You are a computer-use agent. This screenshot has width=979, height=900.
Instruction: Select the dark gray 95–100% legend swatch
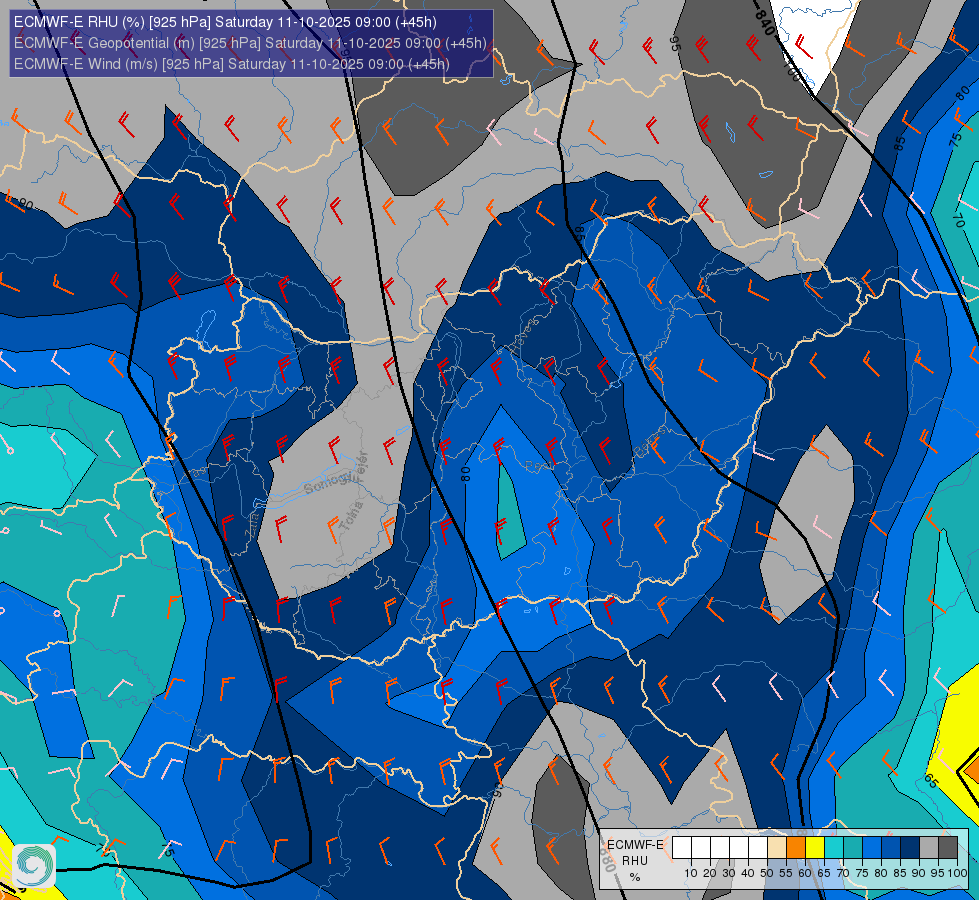pos(948,847)
